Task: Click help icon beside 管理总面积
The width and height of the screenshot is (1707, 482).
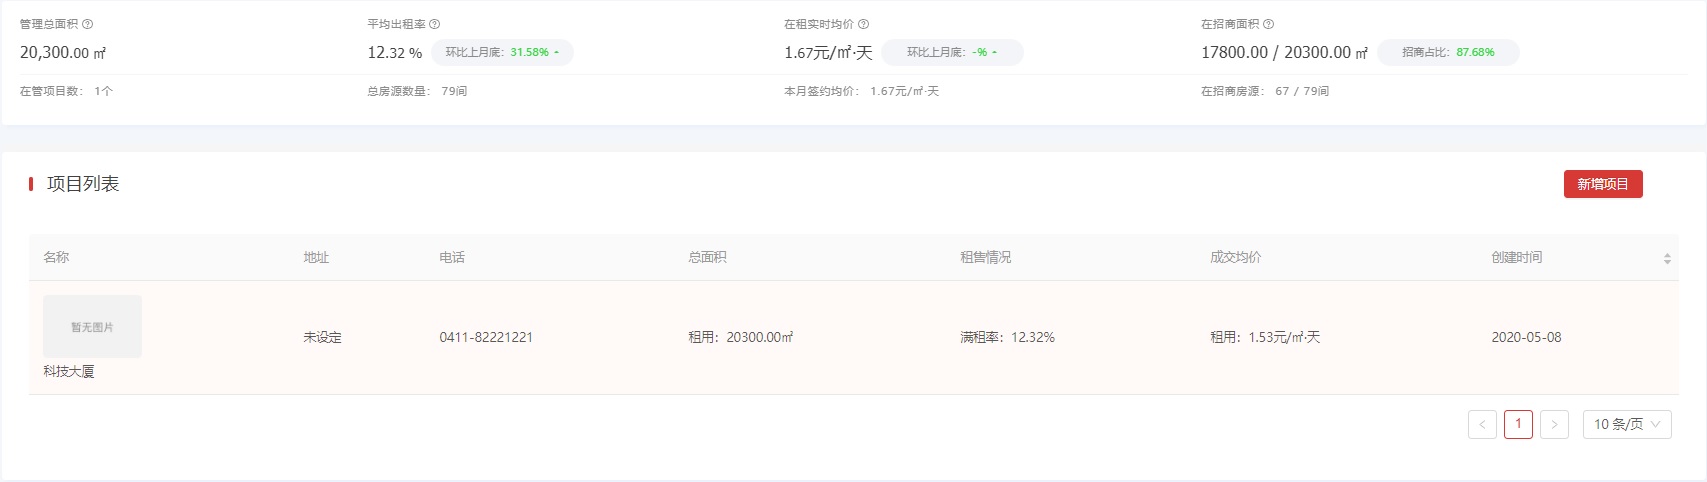Action: click(88, 24)
